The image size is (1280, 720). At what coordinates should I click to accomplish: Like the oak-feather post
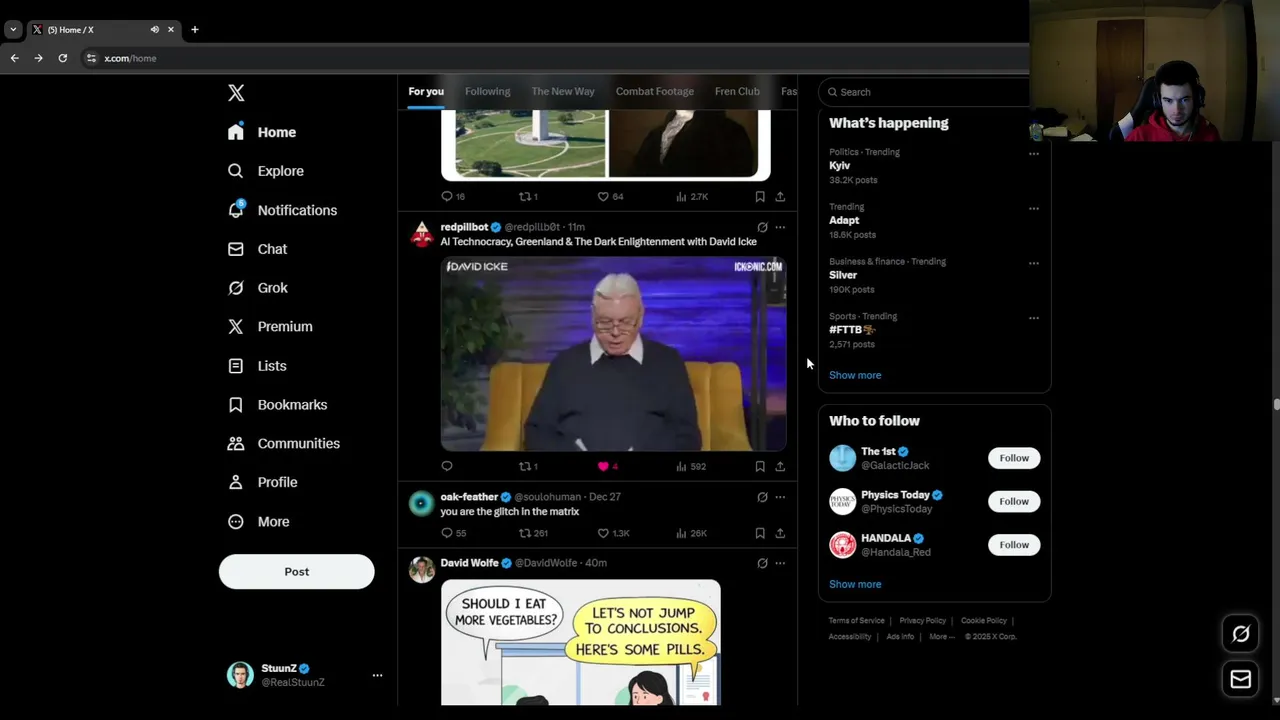click(612, 533)
